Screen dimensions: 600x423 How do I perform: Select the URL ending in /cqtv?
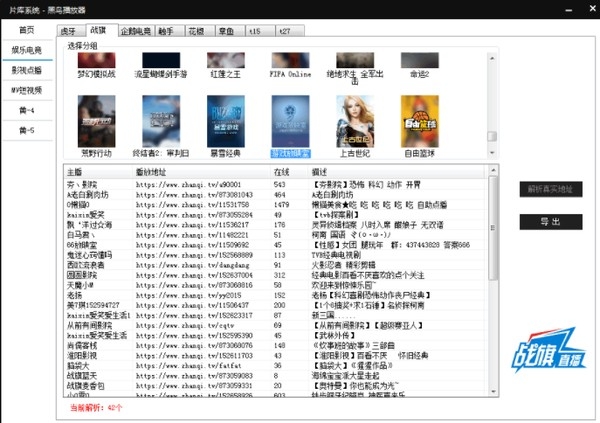(x=185, y=325)
